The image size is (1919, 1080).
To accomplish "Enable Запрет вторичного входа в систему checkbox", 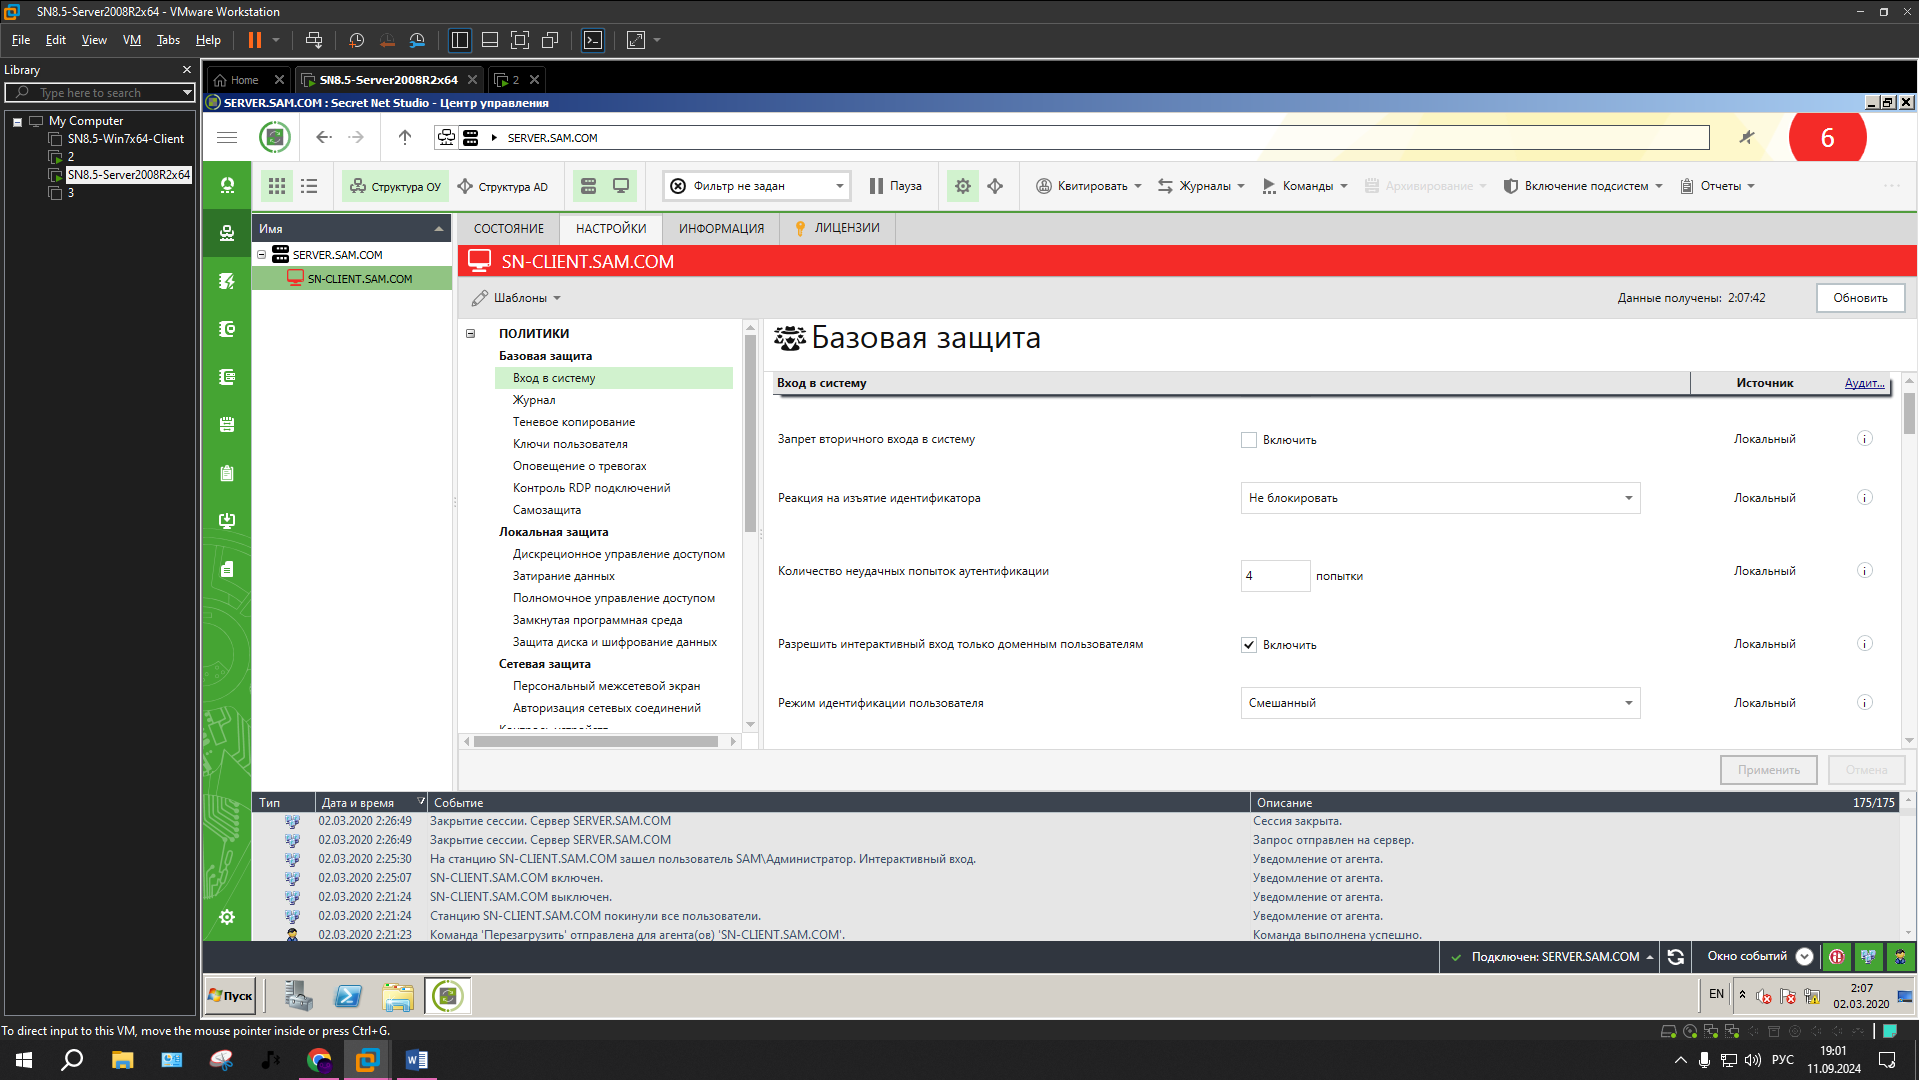I will tap(1249, 440).
